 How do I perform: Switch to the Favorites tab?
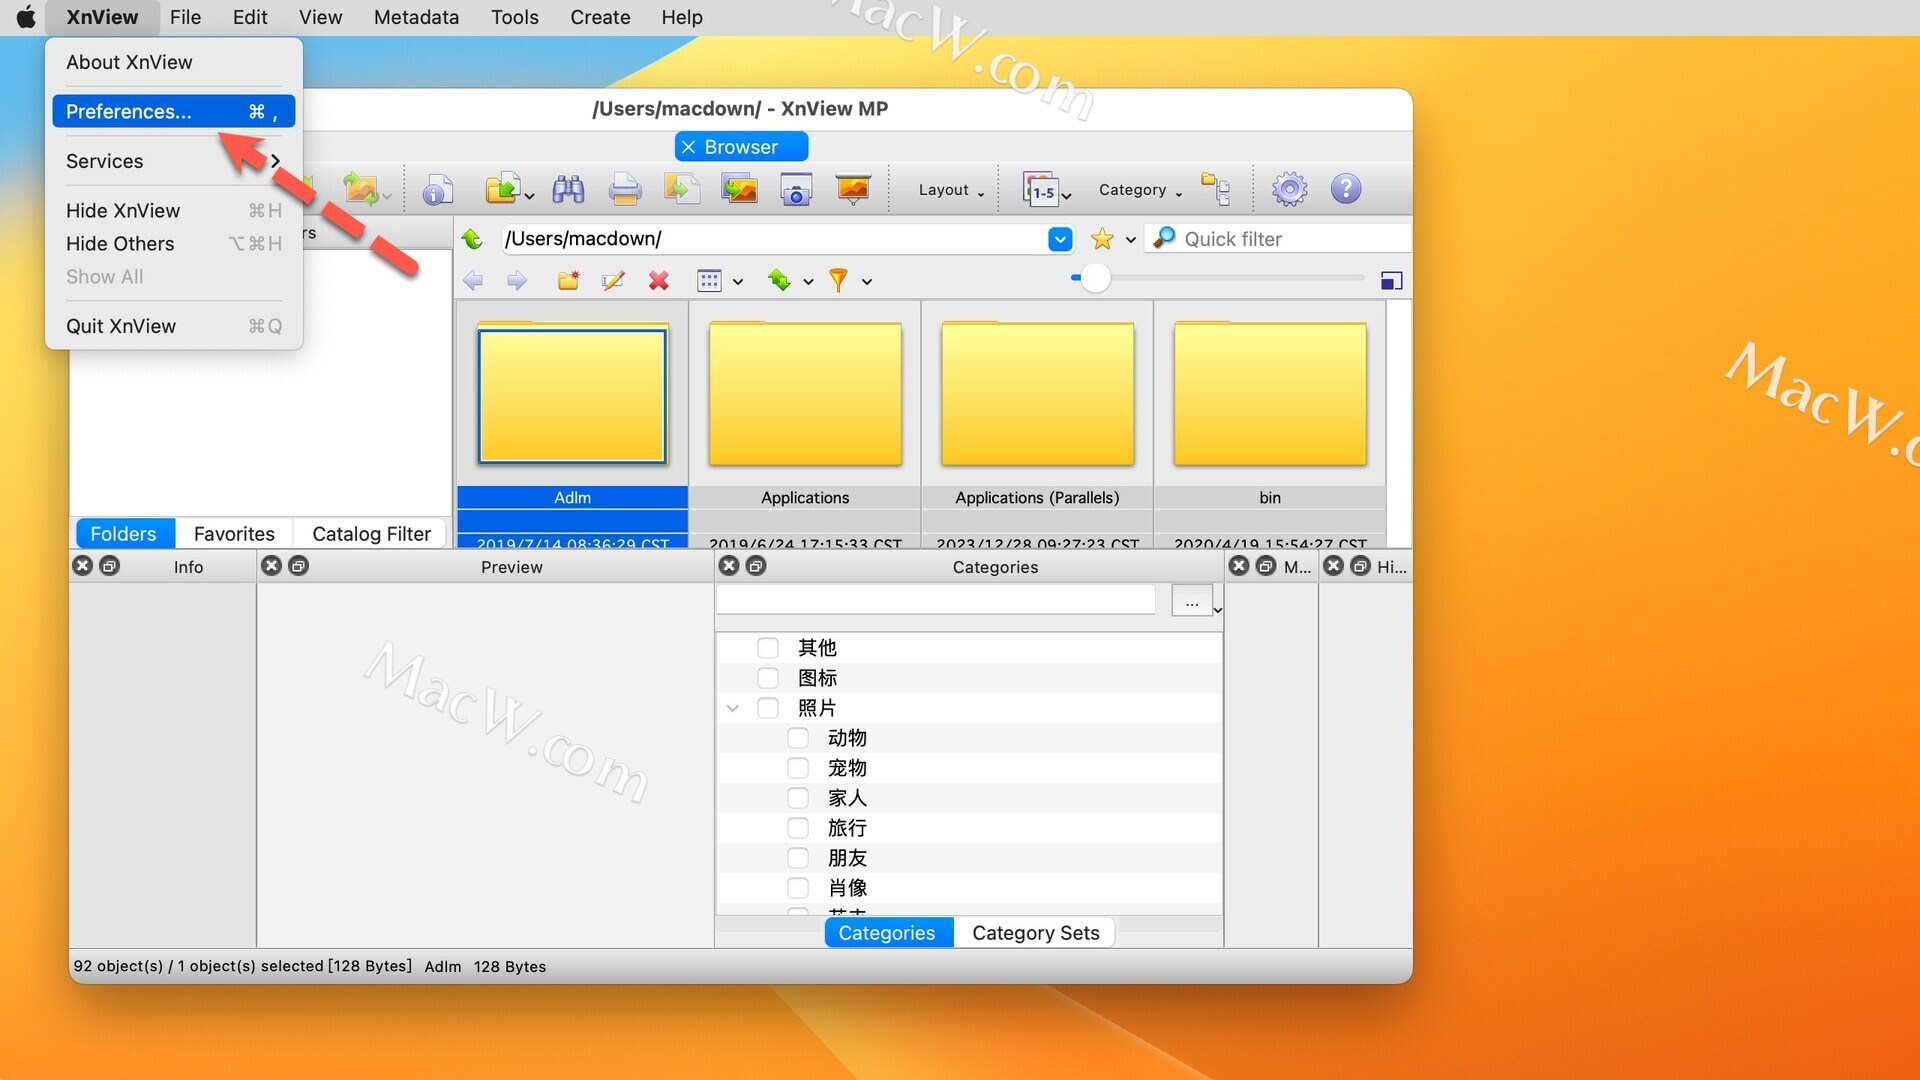click(x=234, y=534)
